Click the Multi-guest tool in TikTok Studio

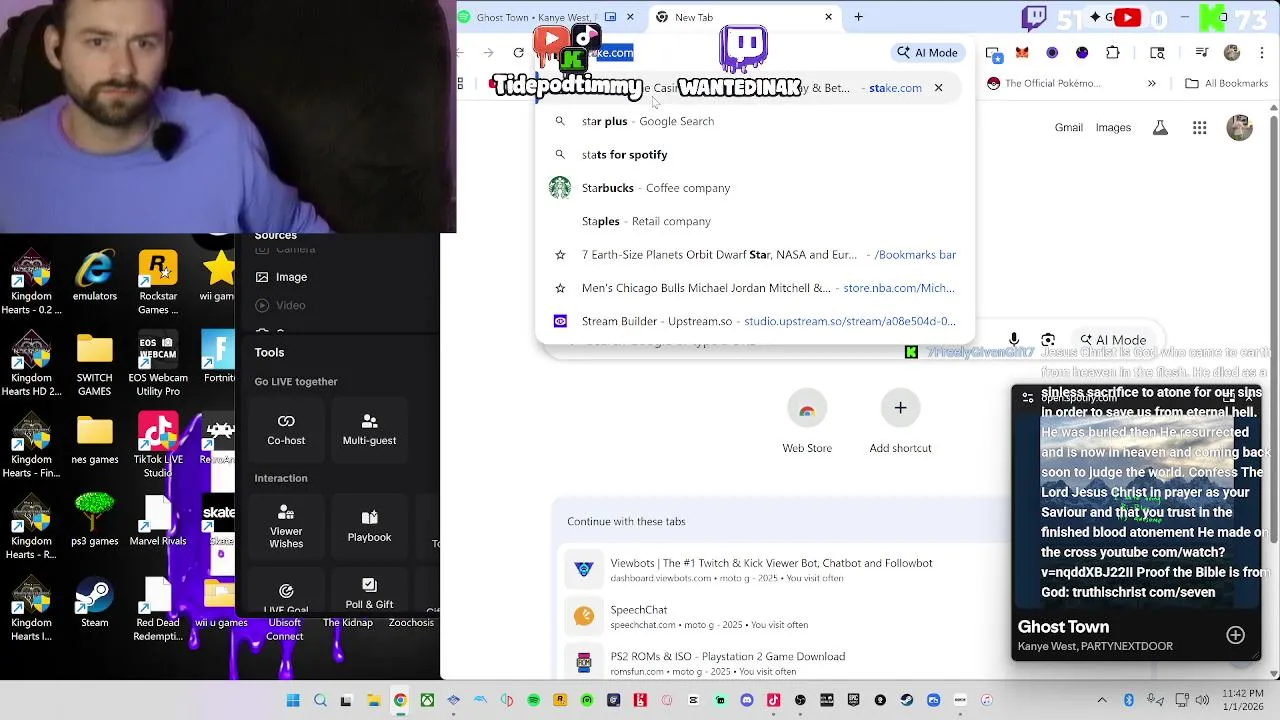369,429
